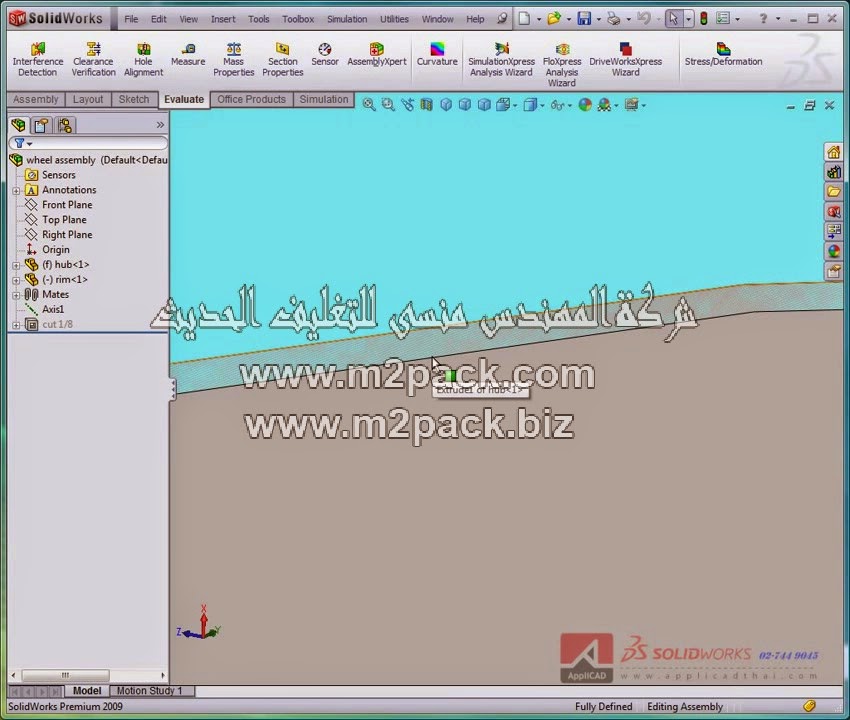Open the Display Style dropdown

542,106
